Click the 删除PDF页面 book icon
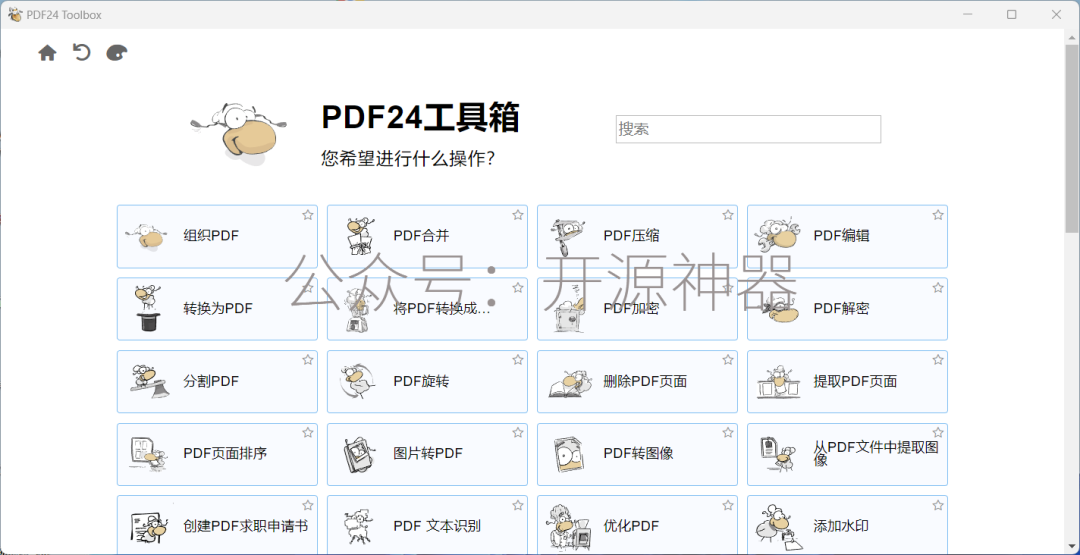 [570, 383]
